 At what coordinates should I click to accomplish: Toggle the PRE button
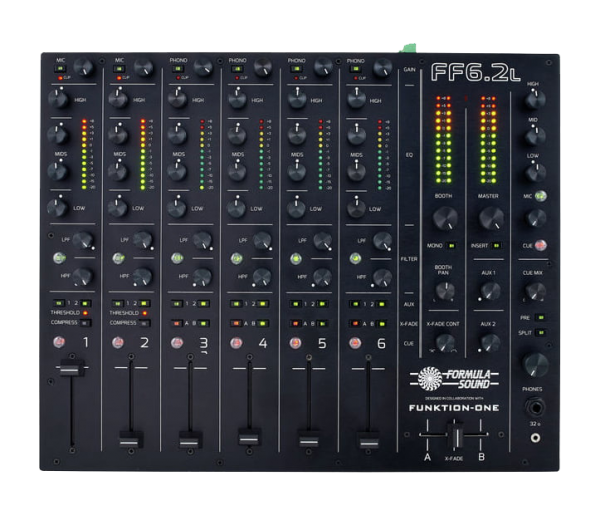click(x=541, y=317)
